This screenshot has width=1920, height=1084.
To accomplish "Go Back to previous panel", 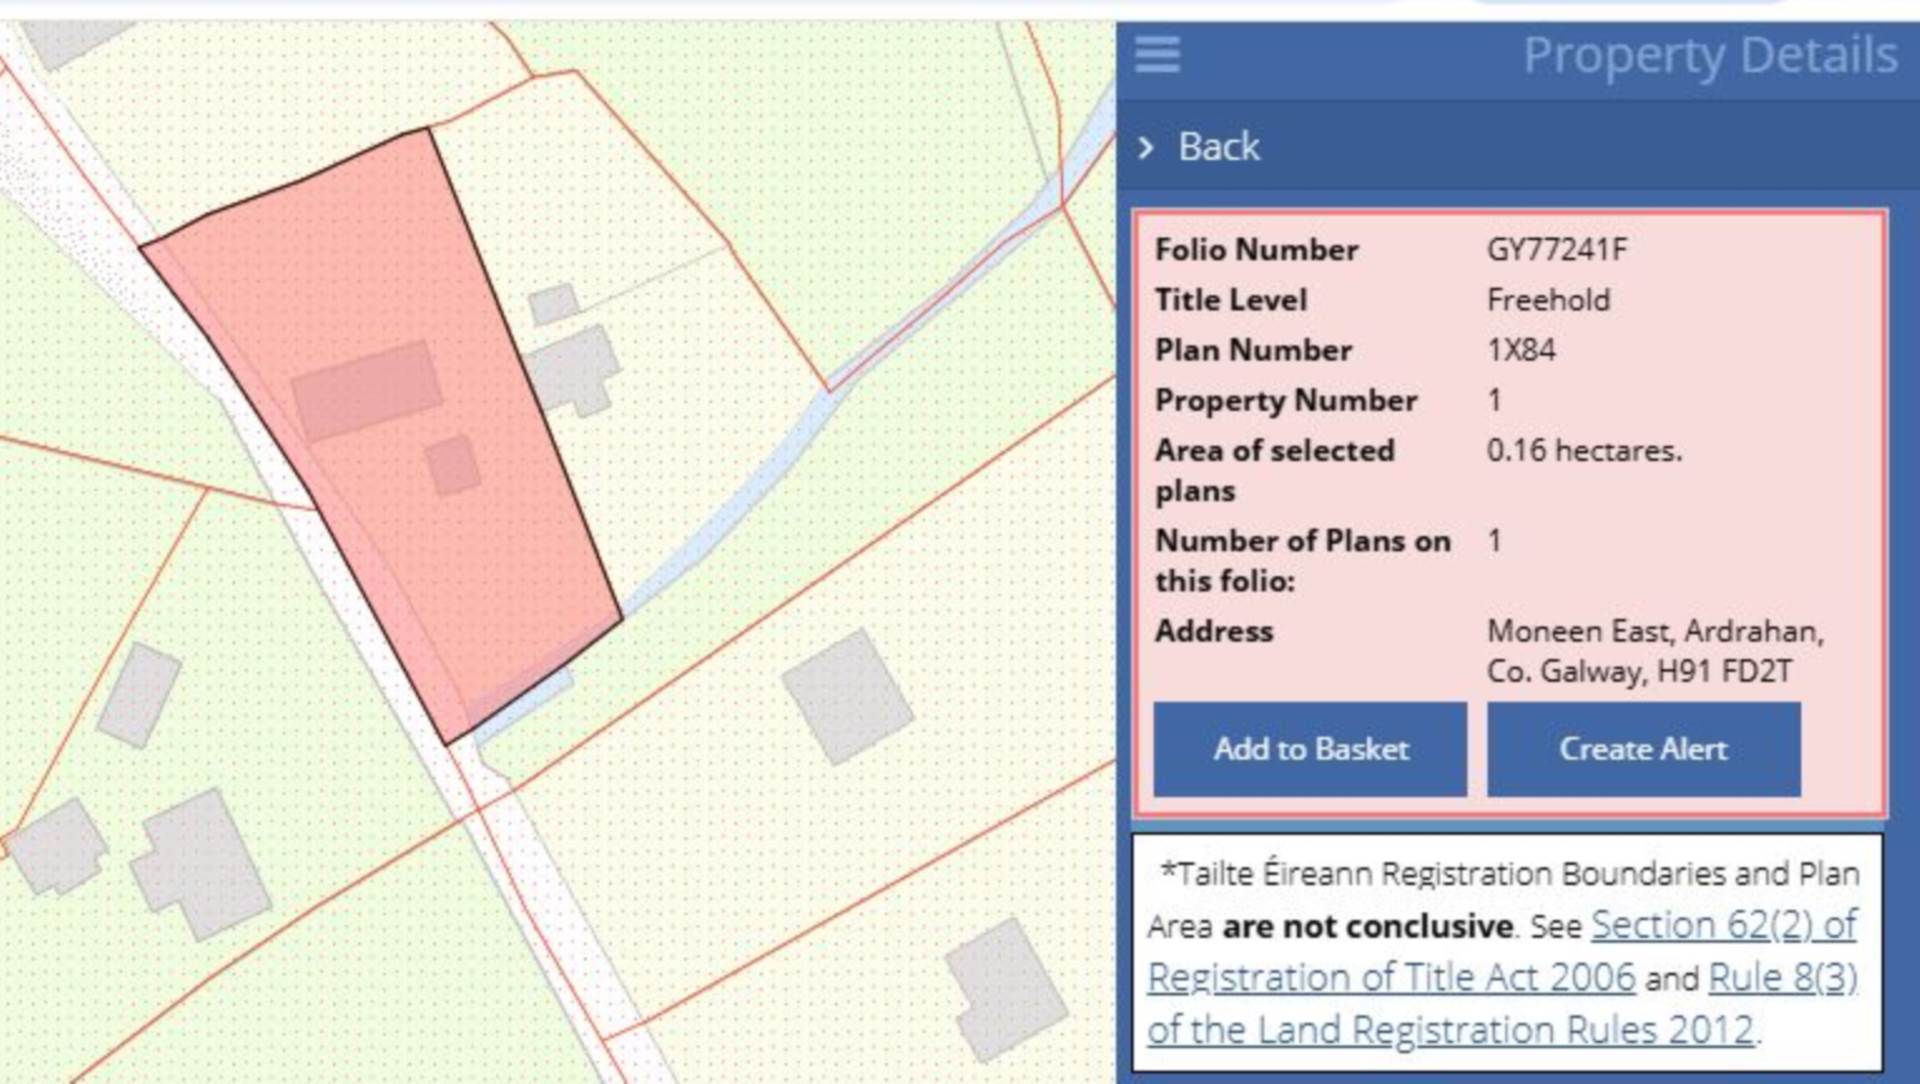I will (1218, 147).
